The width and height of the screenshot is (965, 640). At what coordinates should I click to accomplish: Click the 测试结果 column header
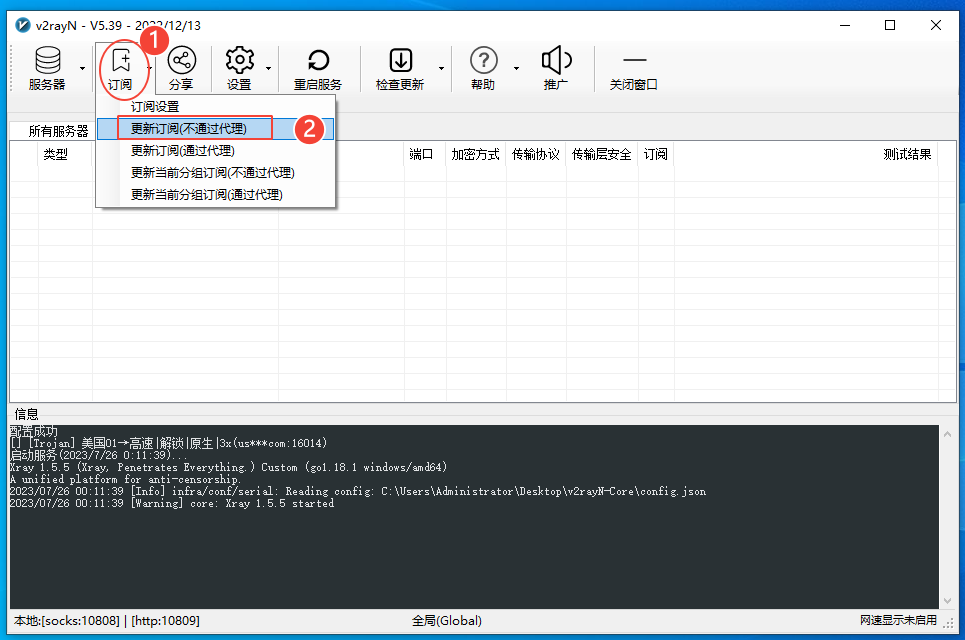pos(908,154)
